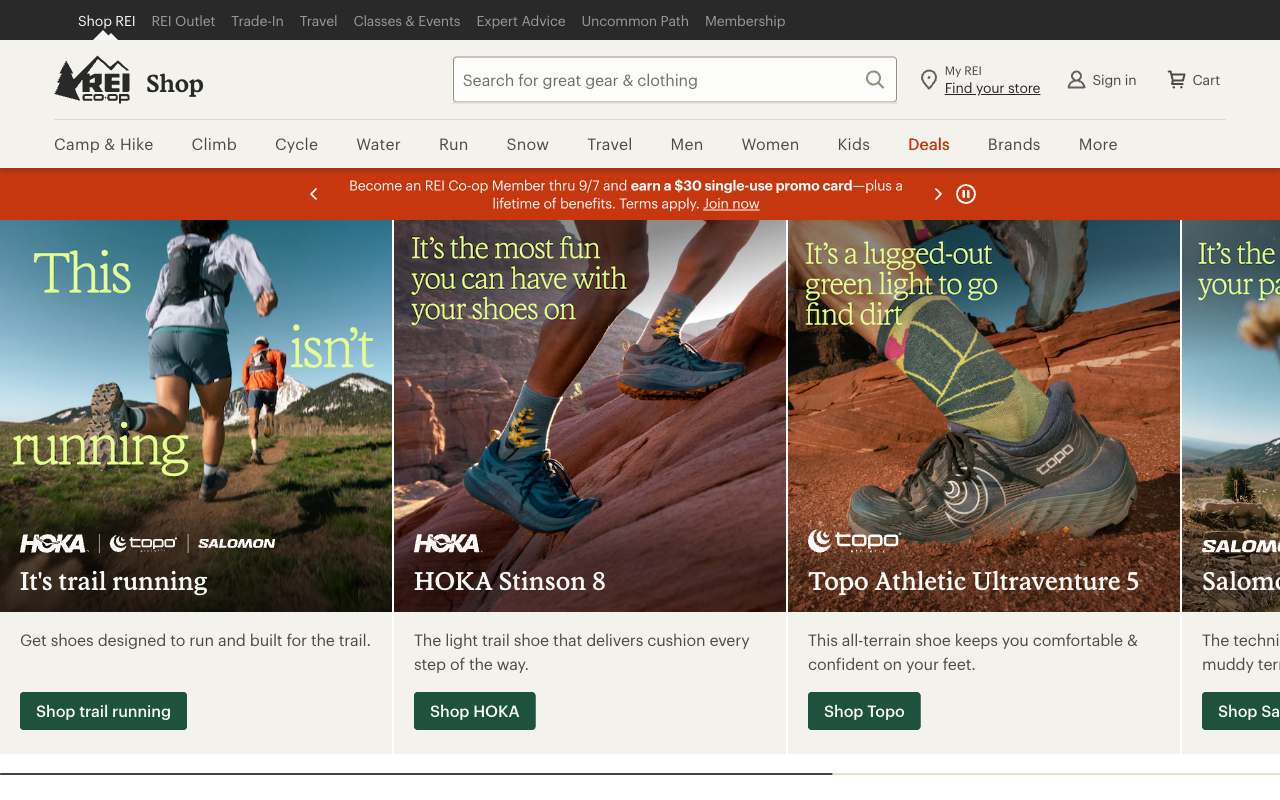Screen dimensions: 1280x800
Task: Click Shop trail running button
Action: coord(103,711)
